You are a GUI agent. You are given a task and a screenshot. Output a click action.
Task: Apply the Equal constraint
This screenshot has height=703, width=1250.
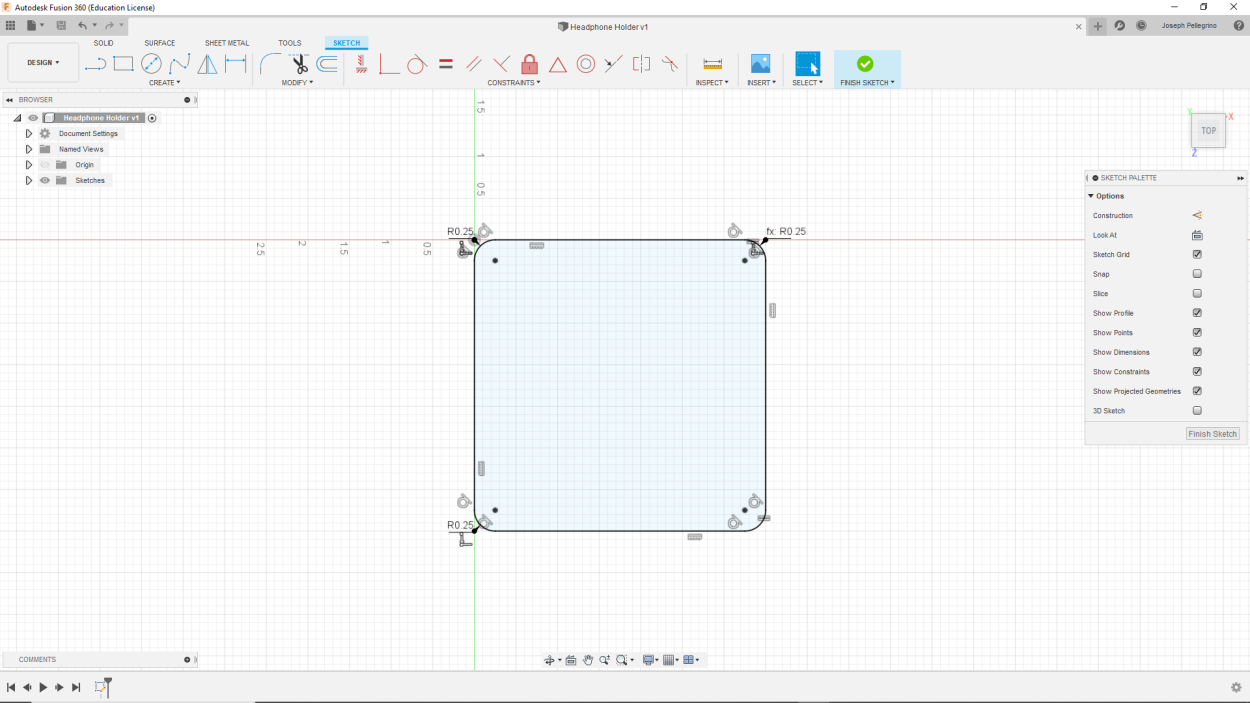[x=446, y=63]
